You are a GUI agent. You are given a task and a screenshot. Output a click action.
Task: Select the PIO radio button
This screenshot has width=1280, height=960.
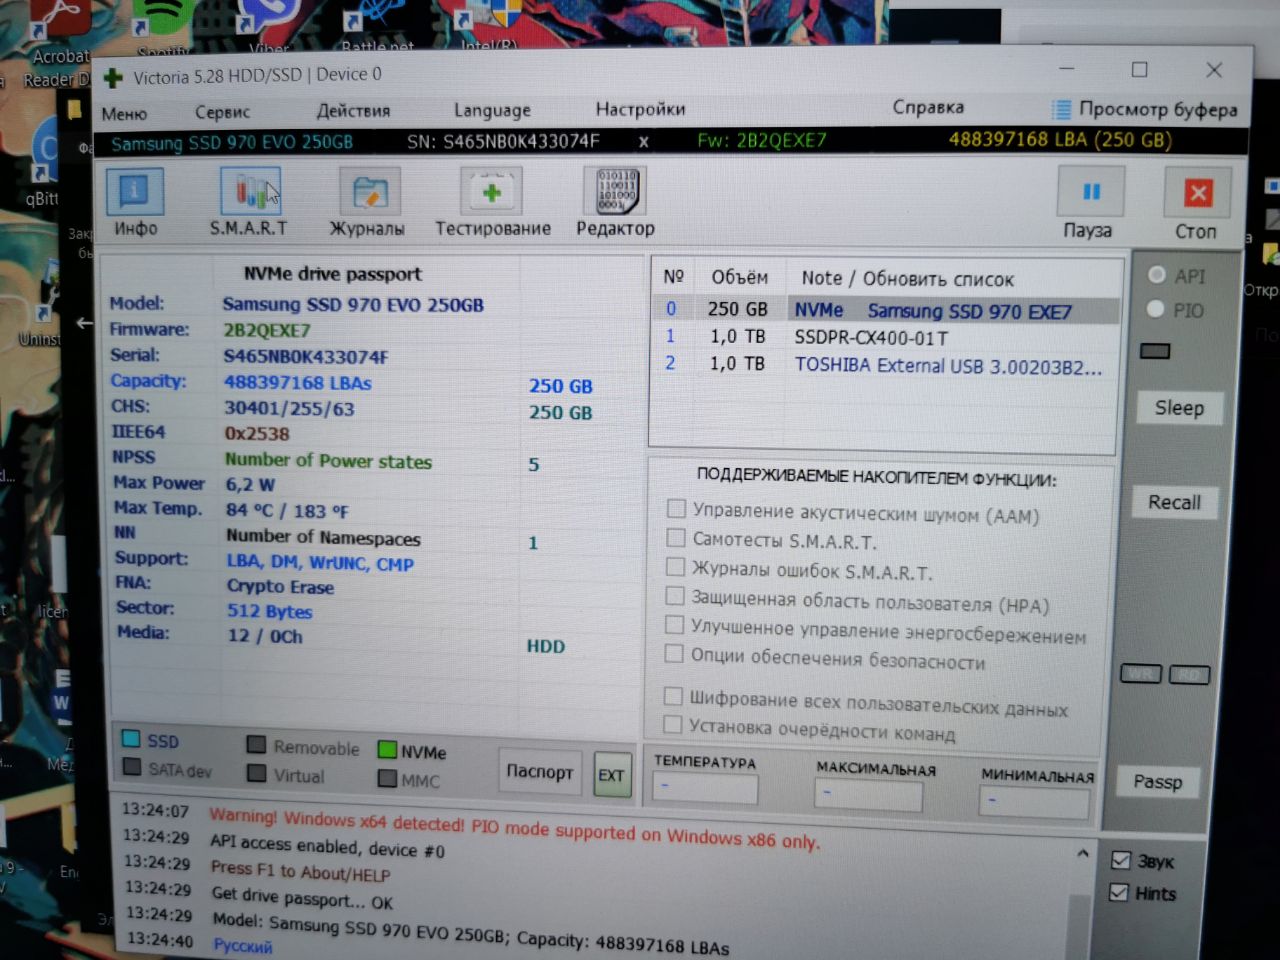1155,309
